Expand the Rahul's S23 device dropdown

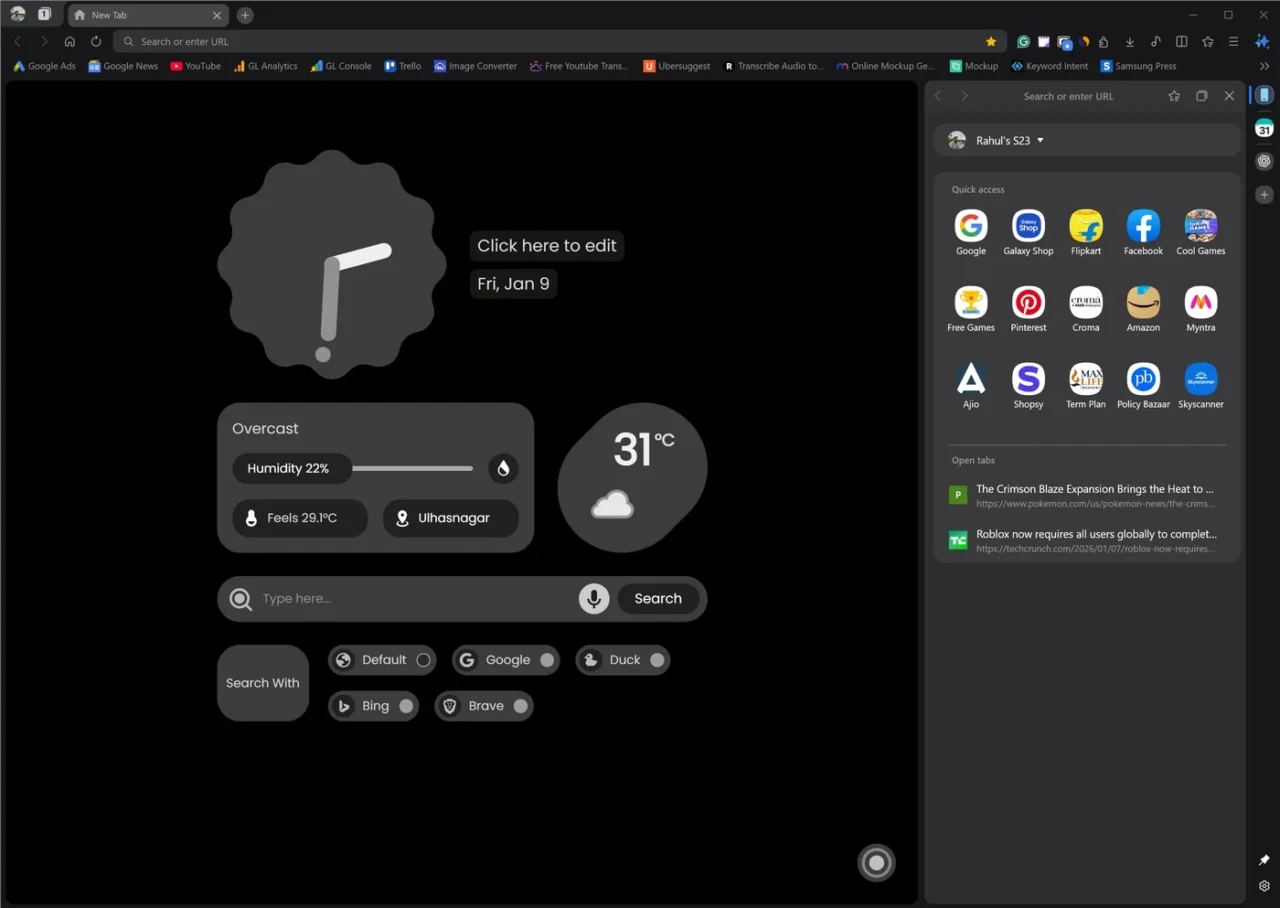coord(1040,141)
